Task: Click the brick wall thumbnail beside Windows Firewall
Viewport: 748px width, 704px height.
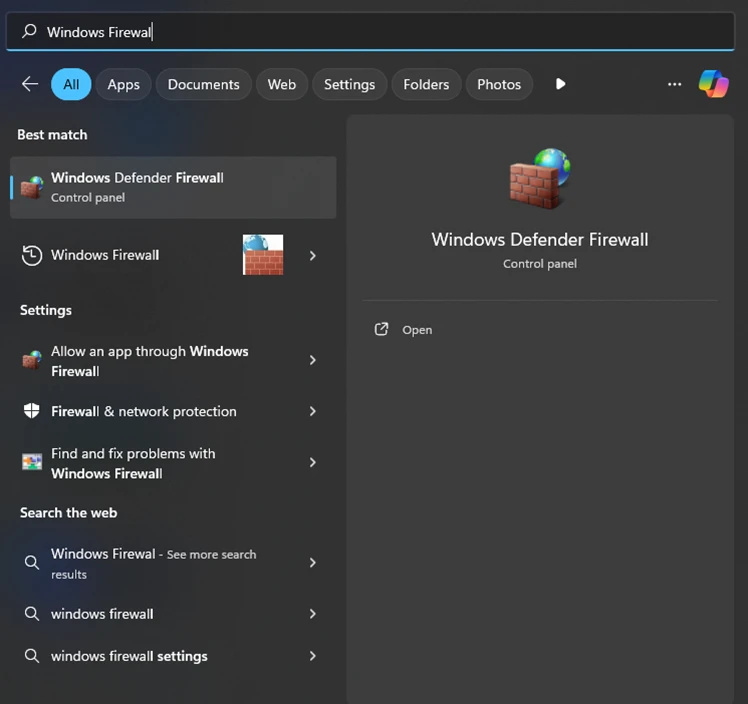Action: 263,255
